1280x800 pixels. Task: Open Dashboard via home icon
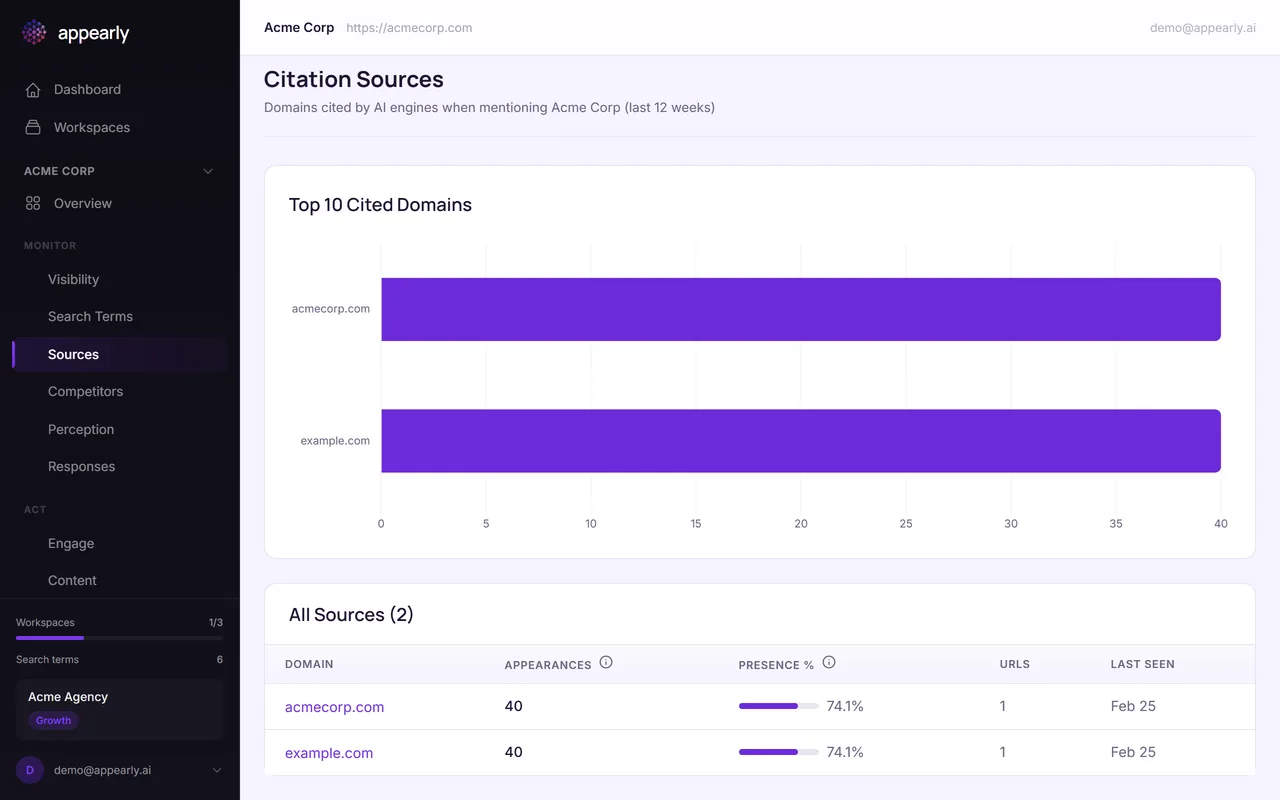tap(33, 90)
